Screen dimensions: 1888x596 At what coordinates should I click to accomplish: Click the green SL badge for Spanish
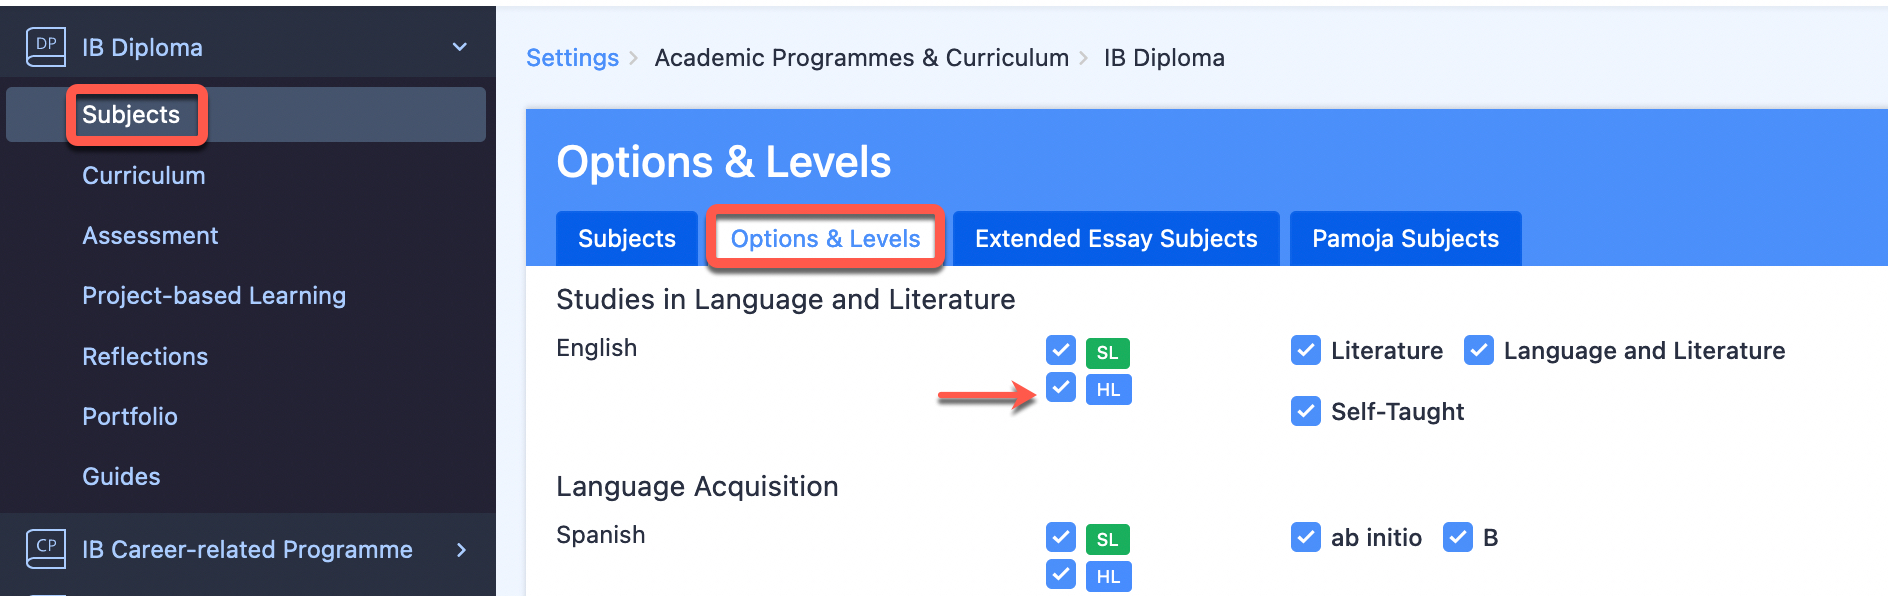(1108, 540)
